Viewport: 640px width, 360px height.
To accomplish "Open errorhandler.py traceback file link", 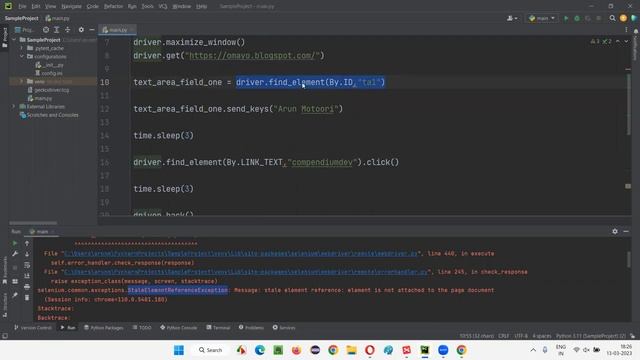I will coord(246,272).
